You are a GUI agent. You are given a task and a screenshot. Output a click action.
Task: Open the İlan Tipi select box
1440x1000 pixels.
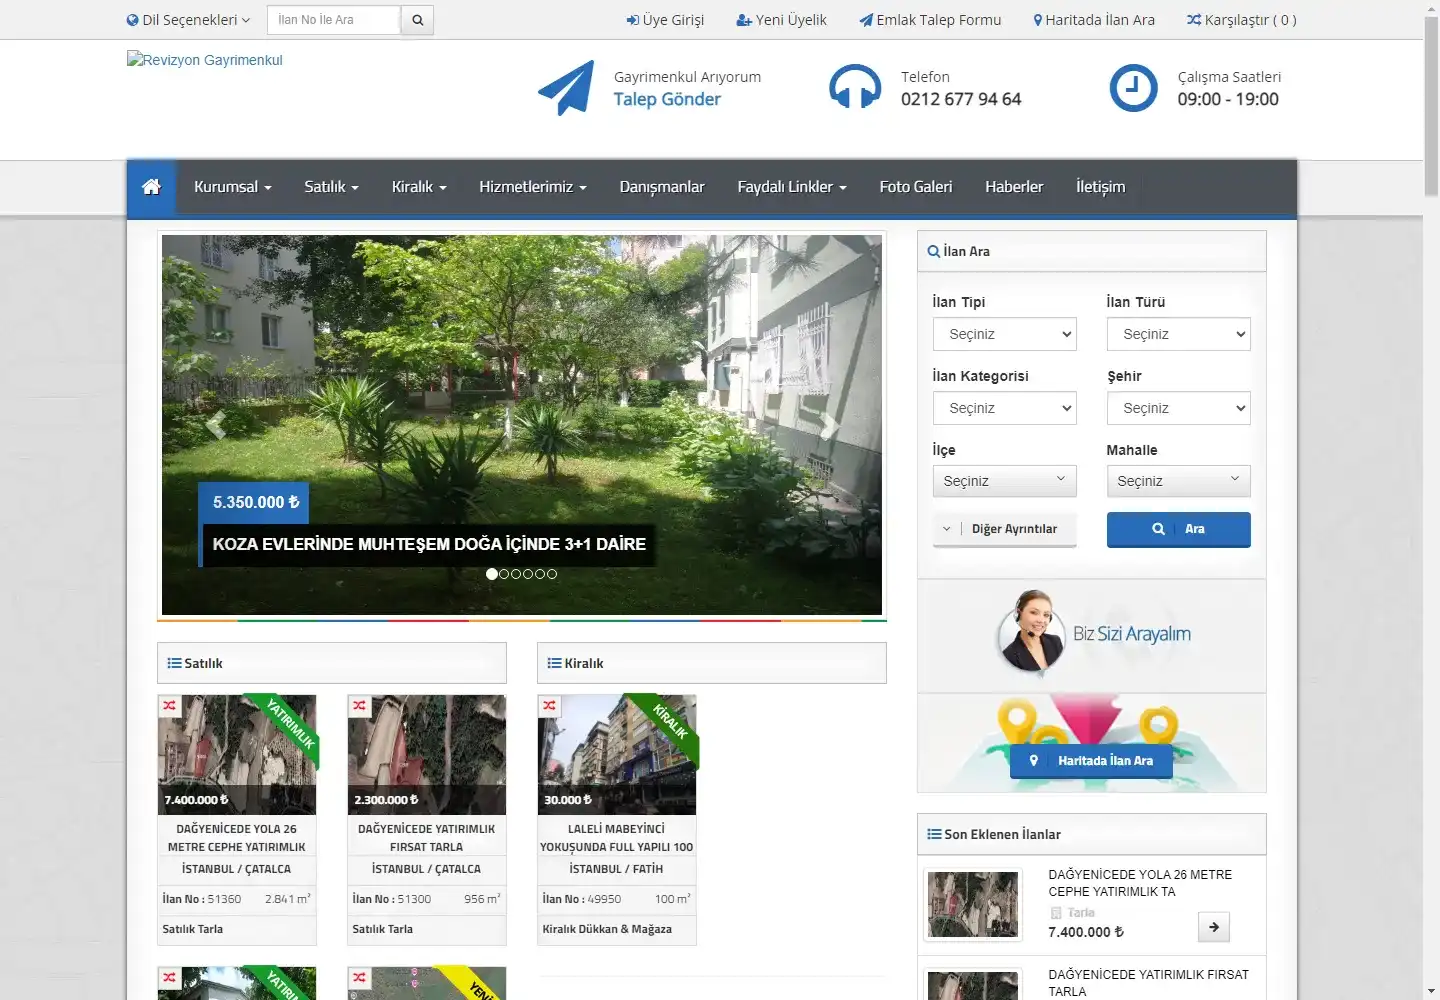1005,334
